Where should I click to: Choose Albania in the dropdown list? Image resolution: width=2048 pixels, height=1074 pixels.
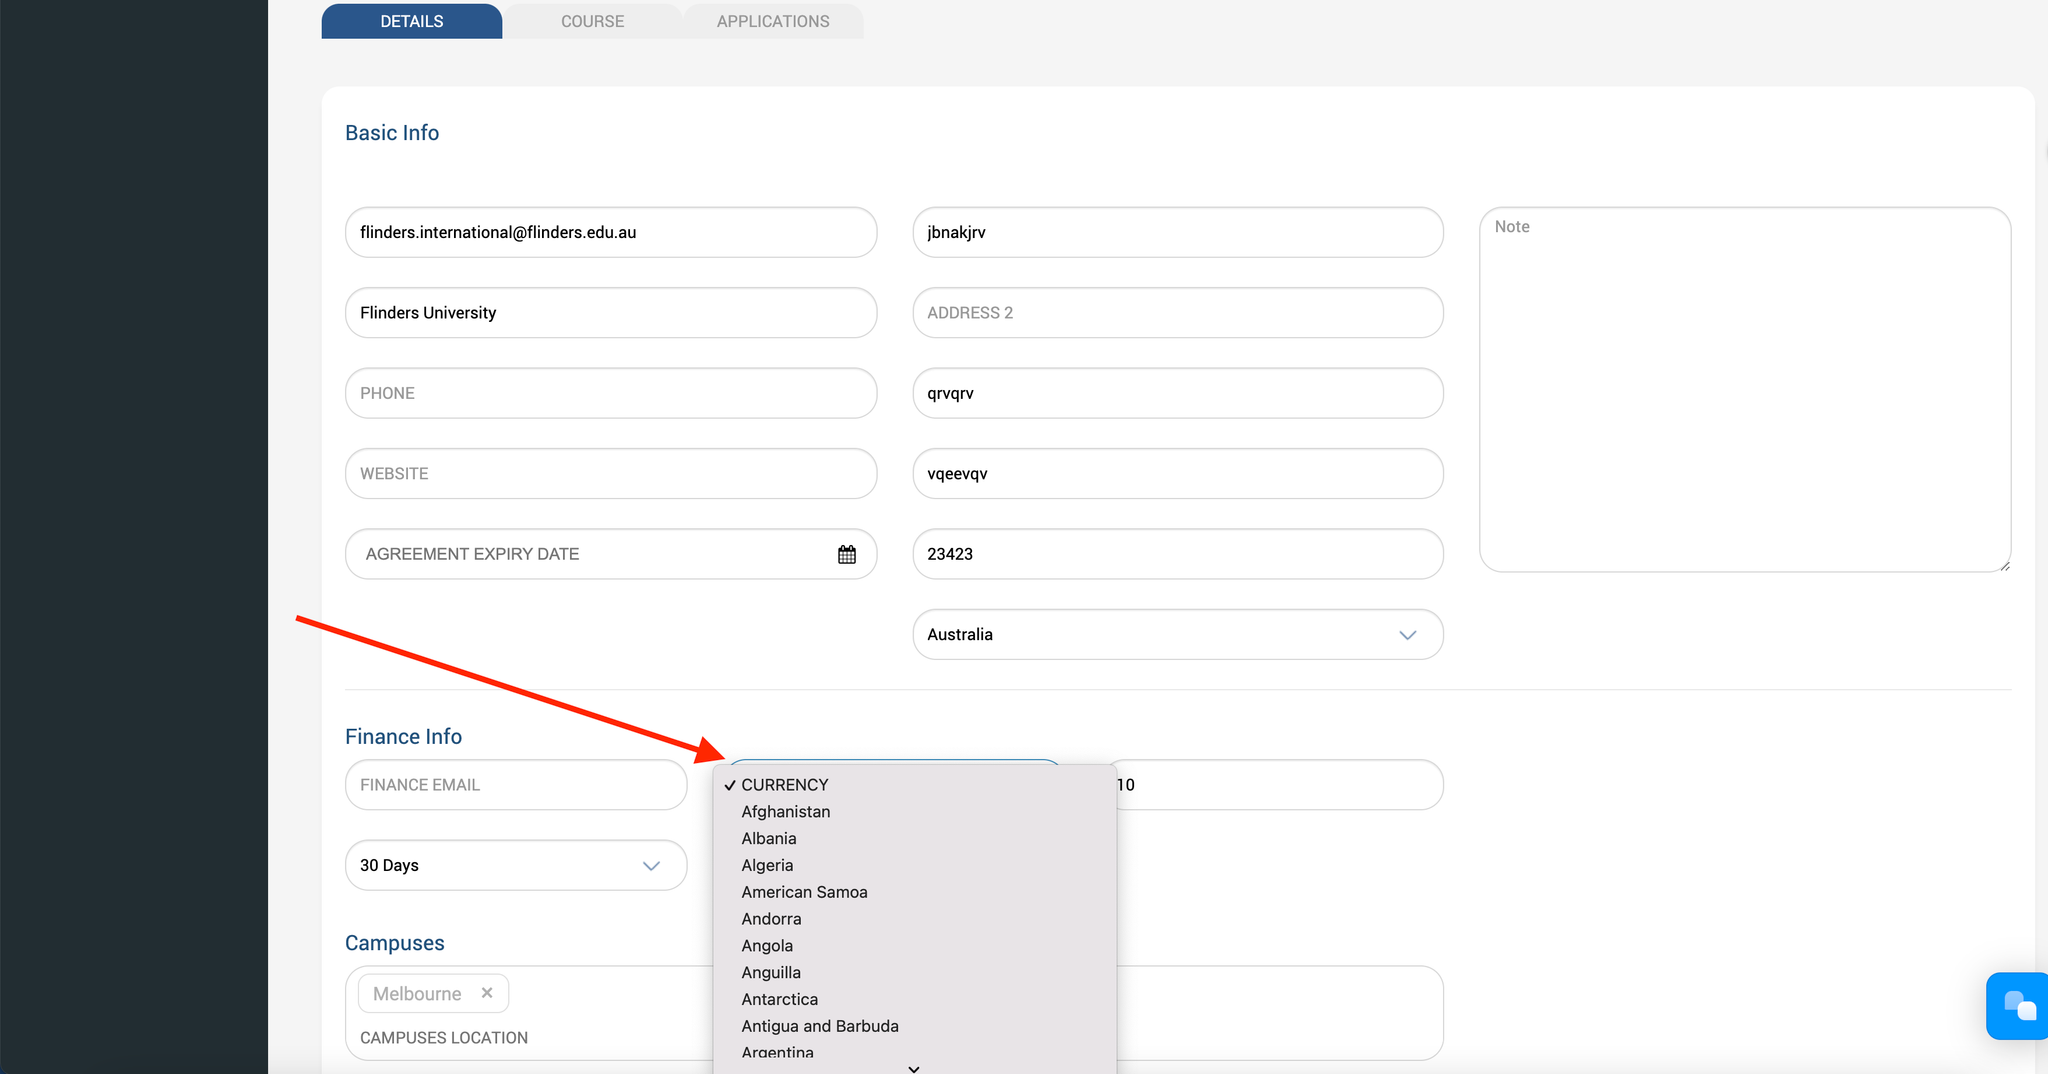coord(768,839)
